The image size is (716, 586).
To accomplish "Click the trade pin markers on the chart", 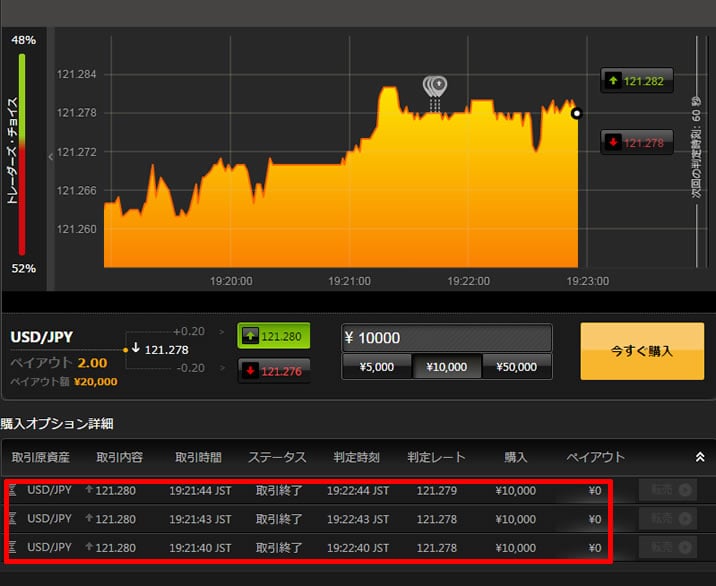I will [x=435, y=87].
